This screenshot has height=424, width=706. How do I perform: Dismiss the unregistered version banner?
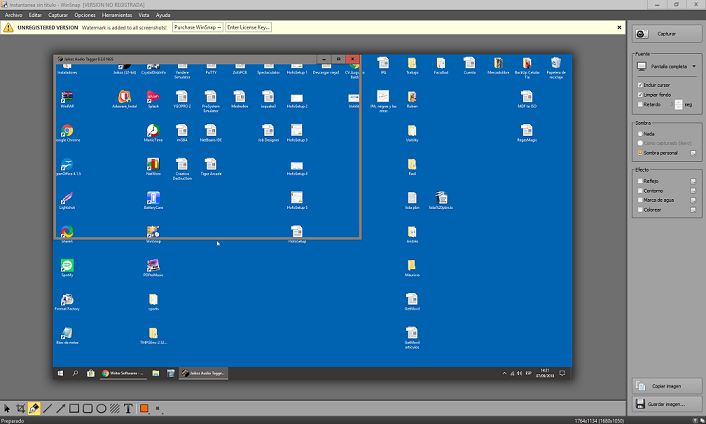[x=619, y=27]
